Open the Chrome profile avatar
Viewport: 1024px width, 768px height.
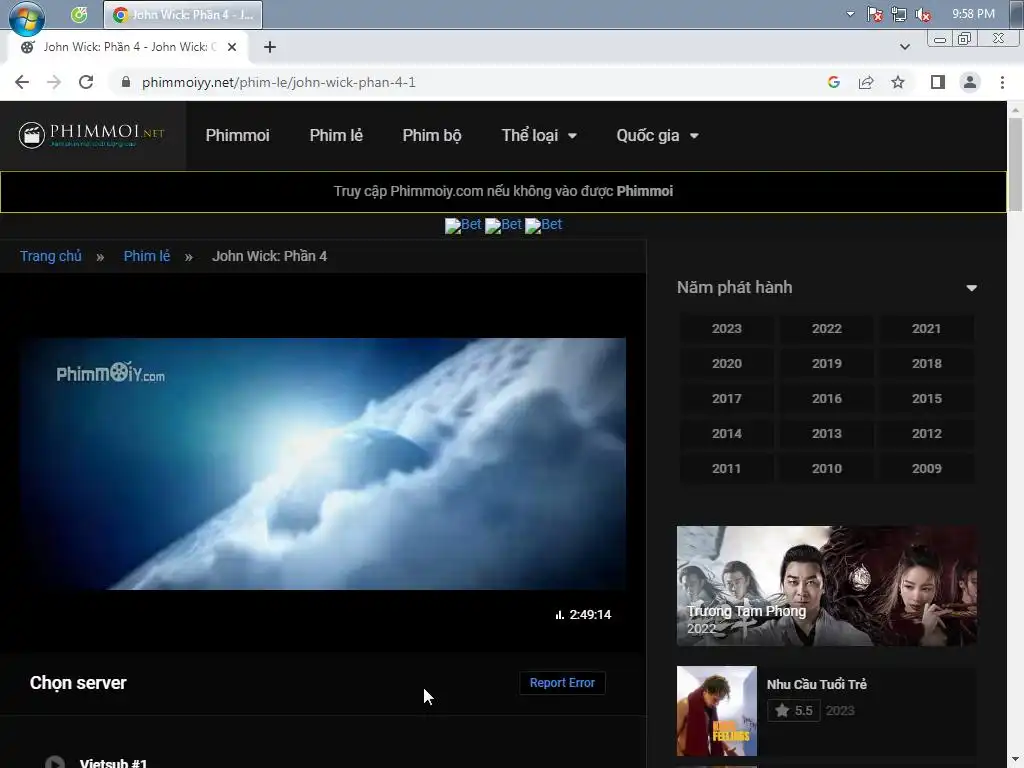970,82
